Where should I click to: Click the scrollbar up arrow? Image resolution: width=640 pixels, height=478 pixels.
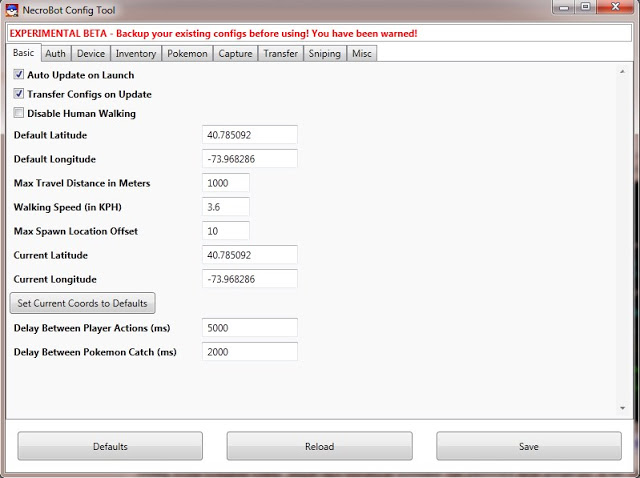pyautogui.click(x=622, y=71)
